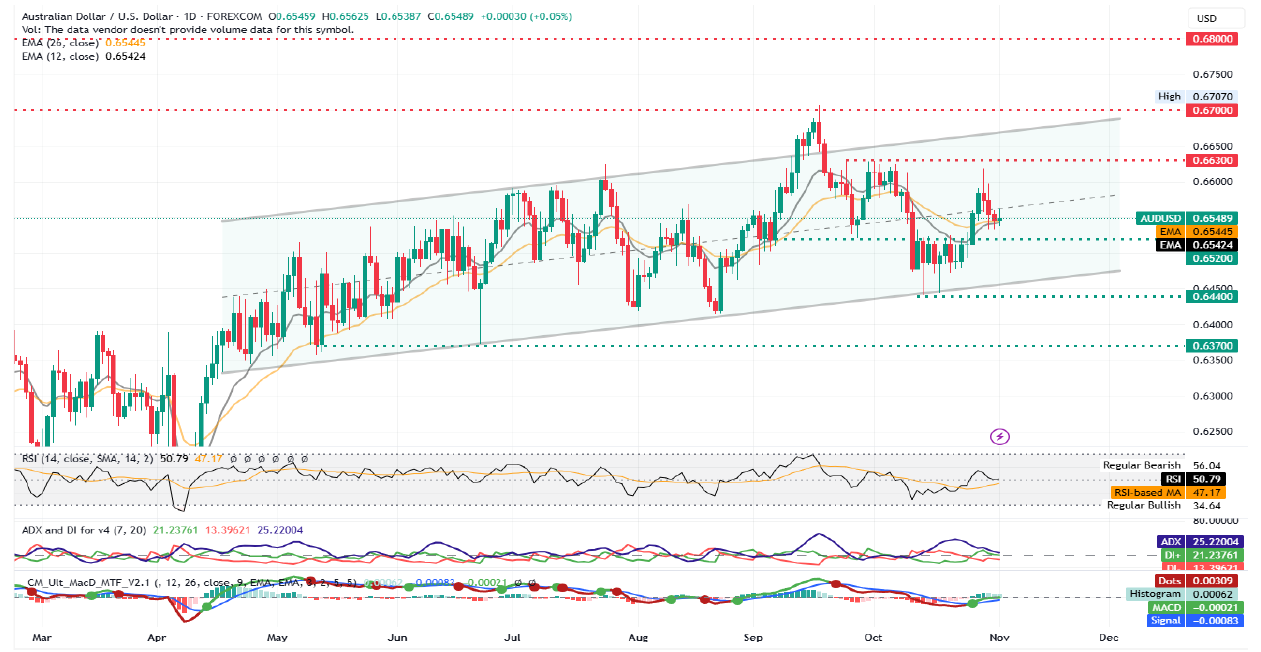
Task: Click the purple lightning bolt event icon
Action: tap(1000, 436)
